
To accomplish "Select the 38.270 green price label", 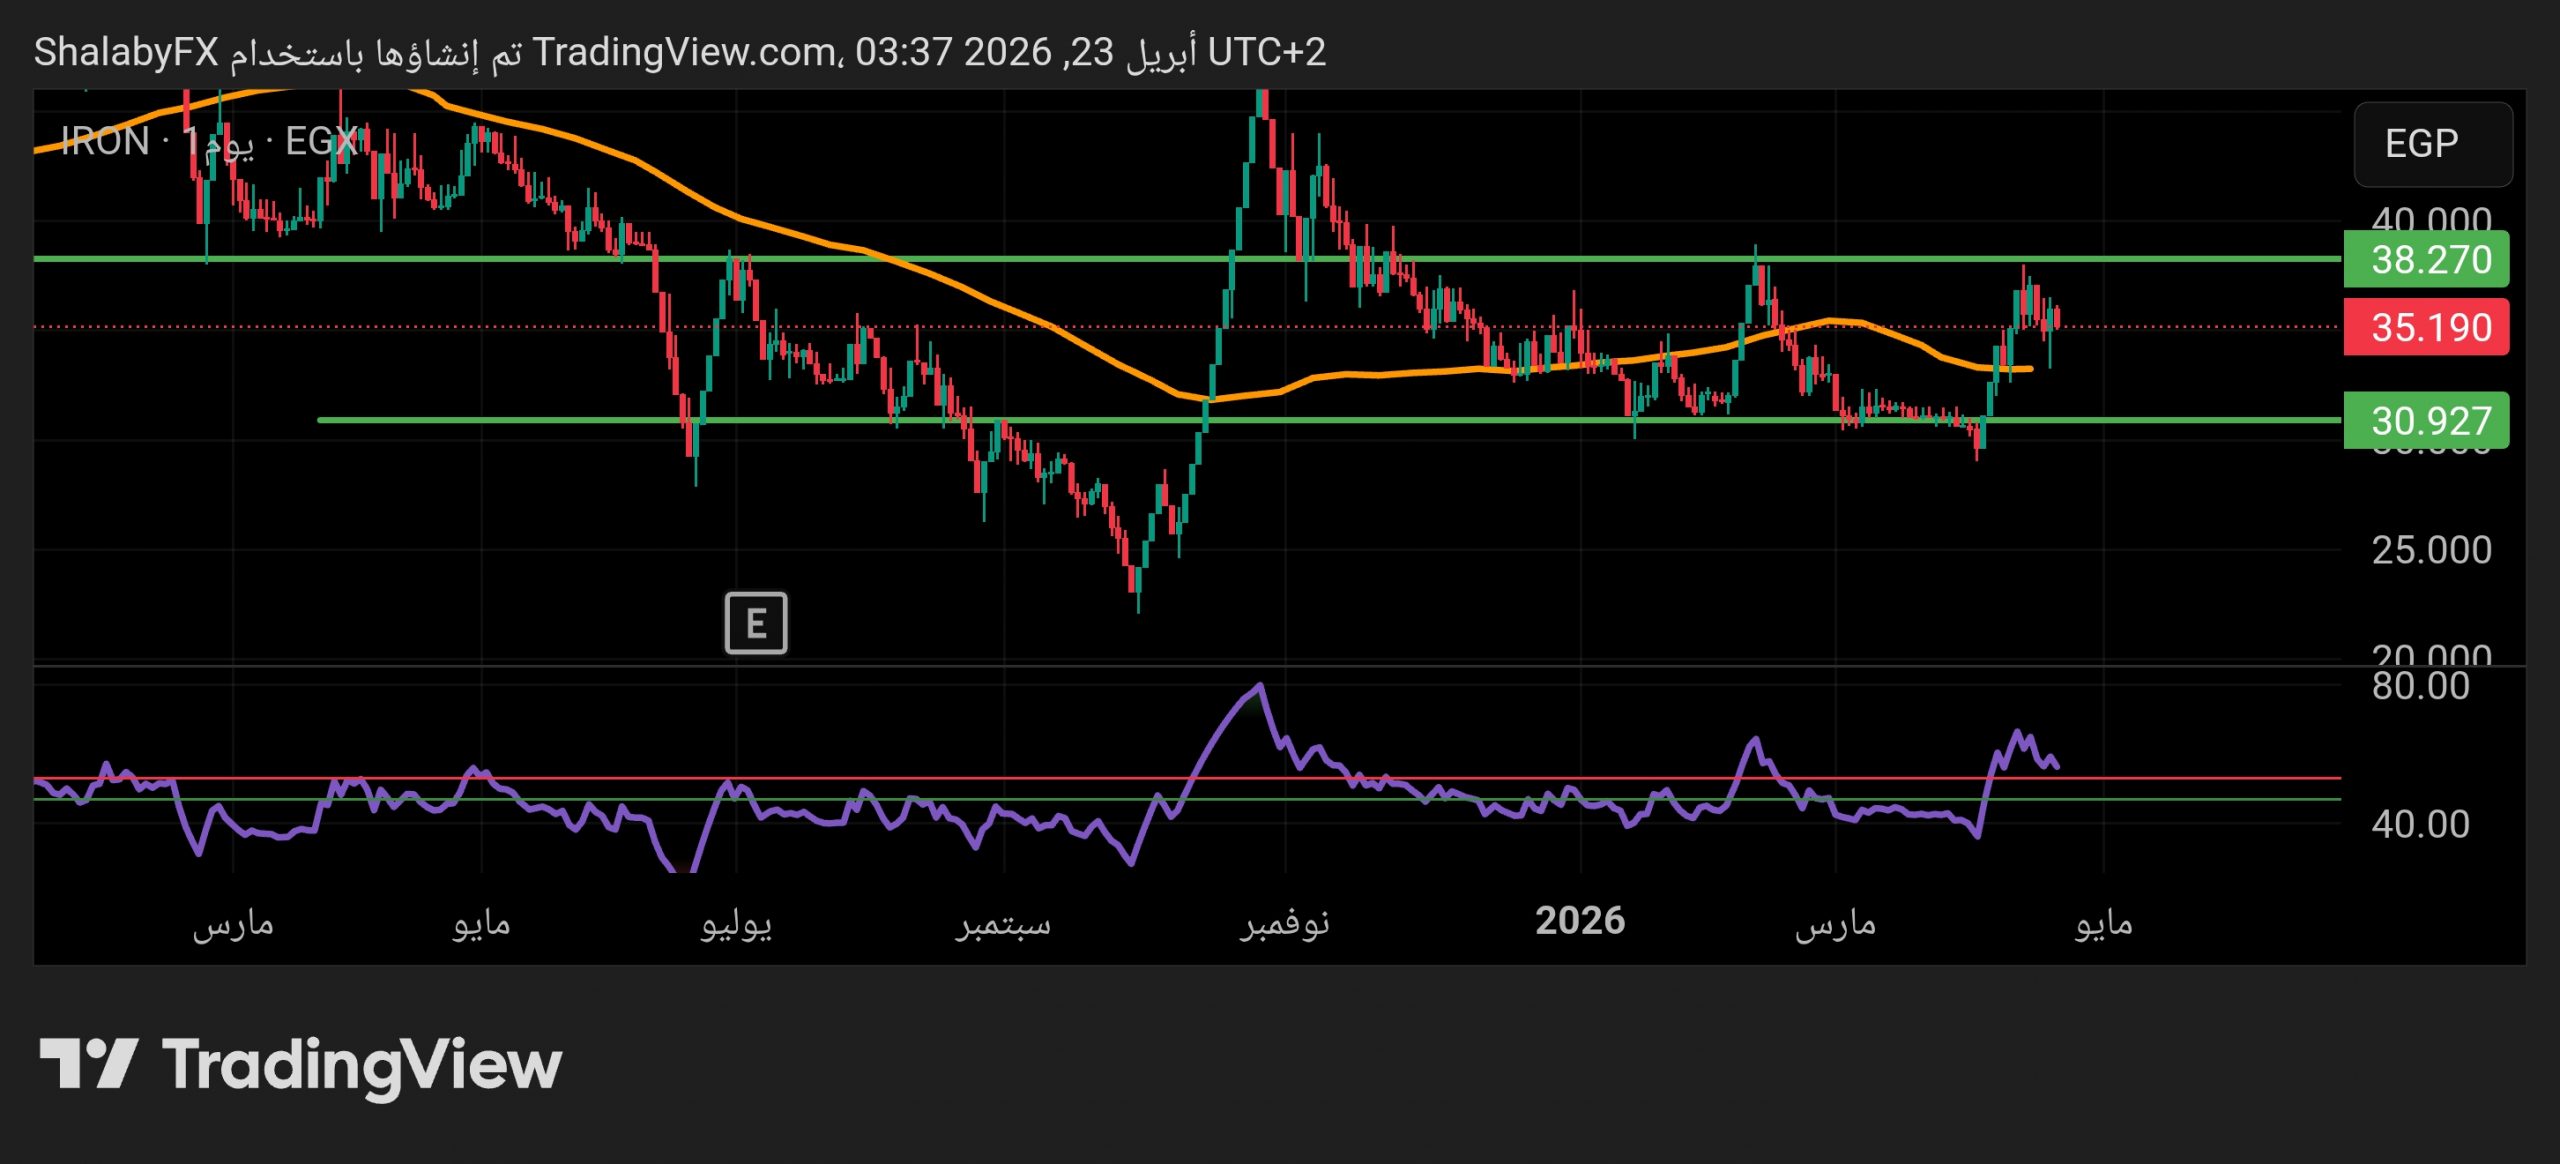I will click(2426, 260).
